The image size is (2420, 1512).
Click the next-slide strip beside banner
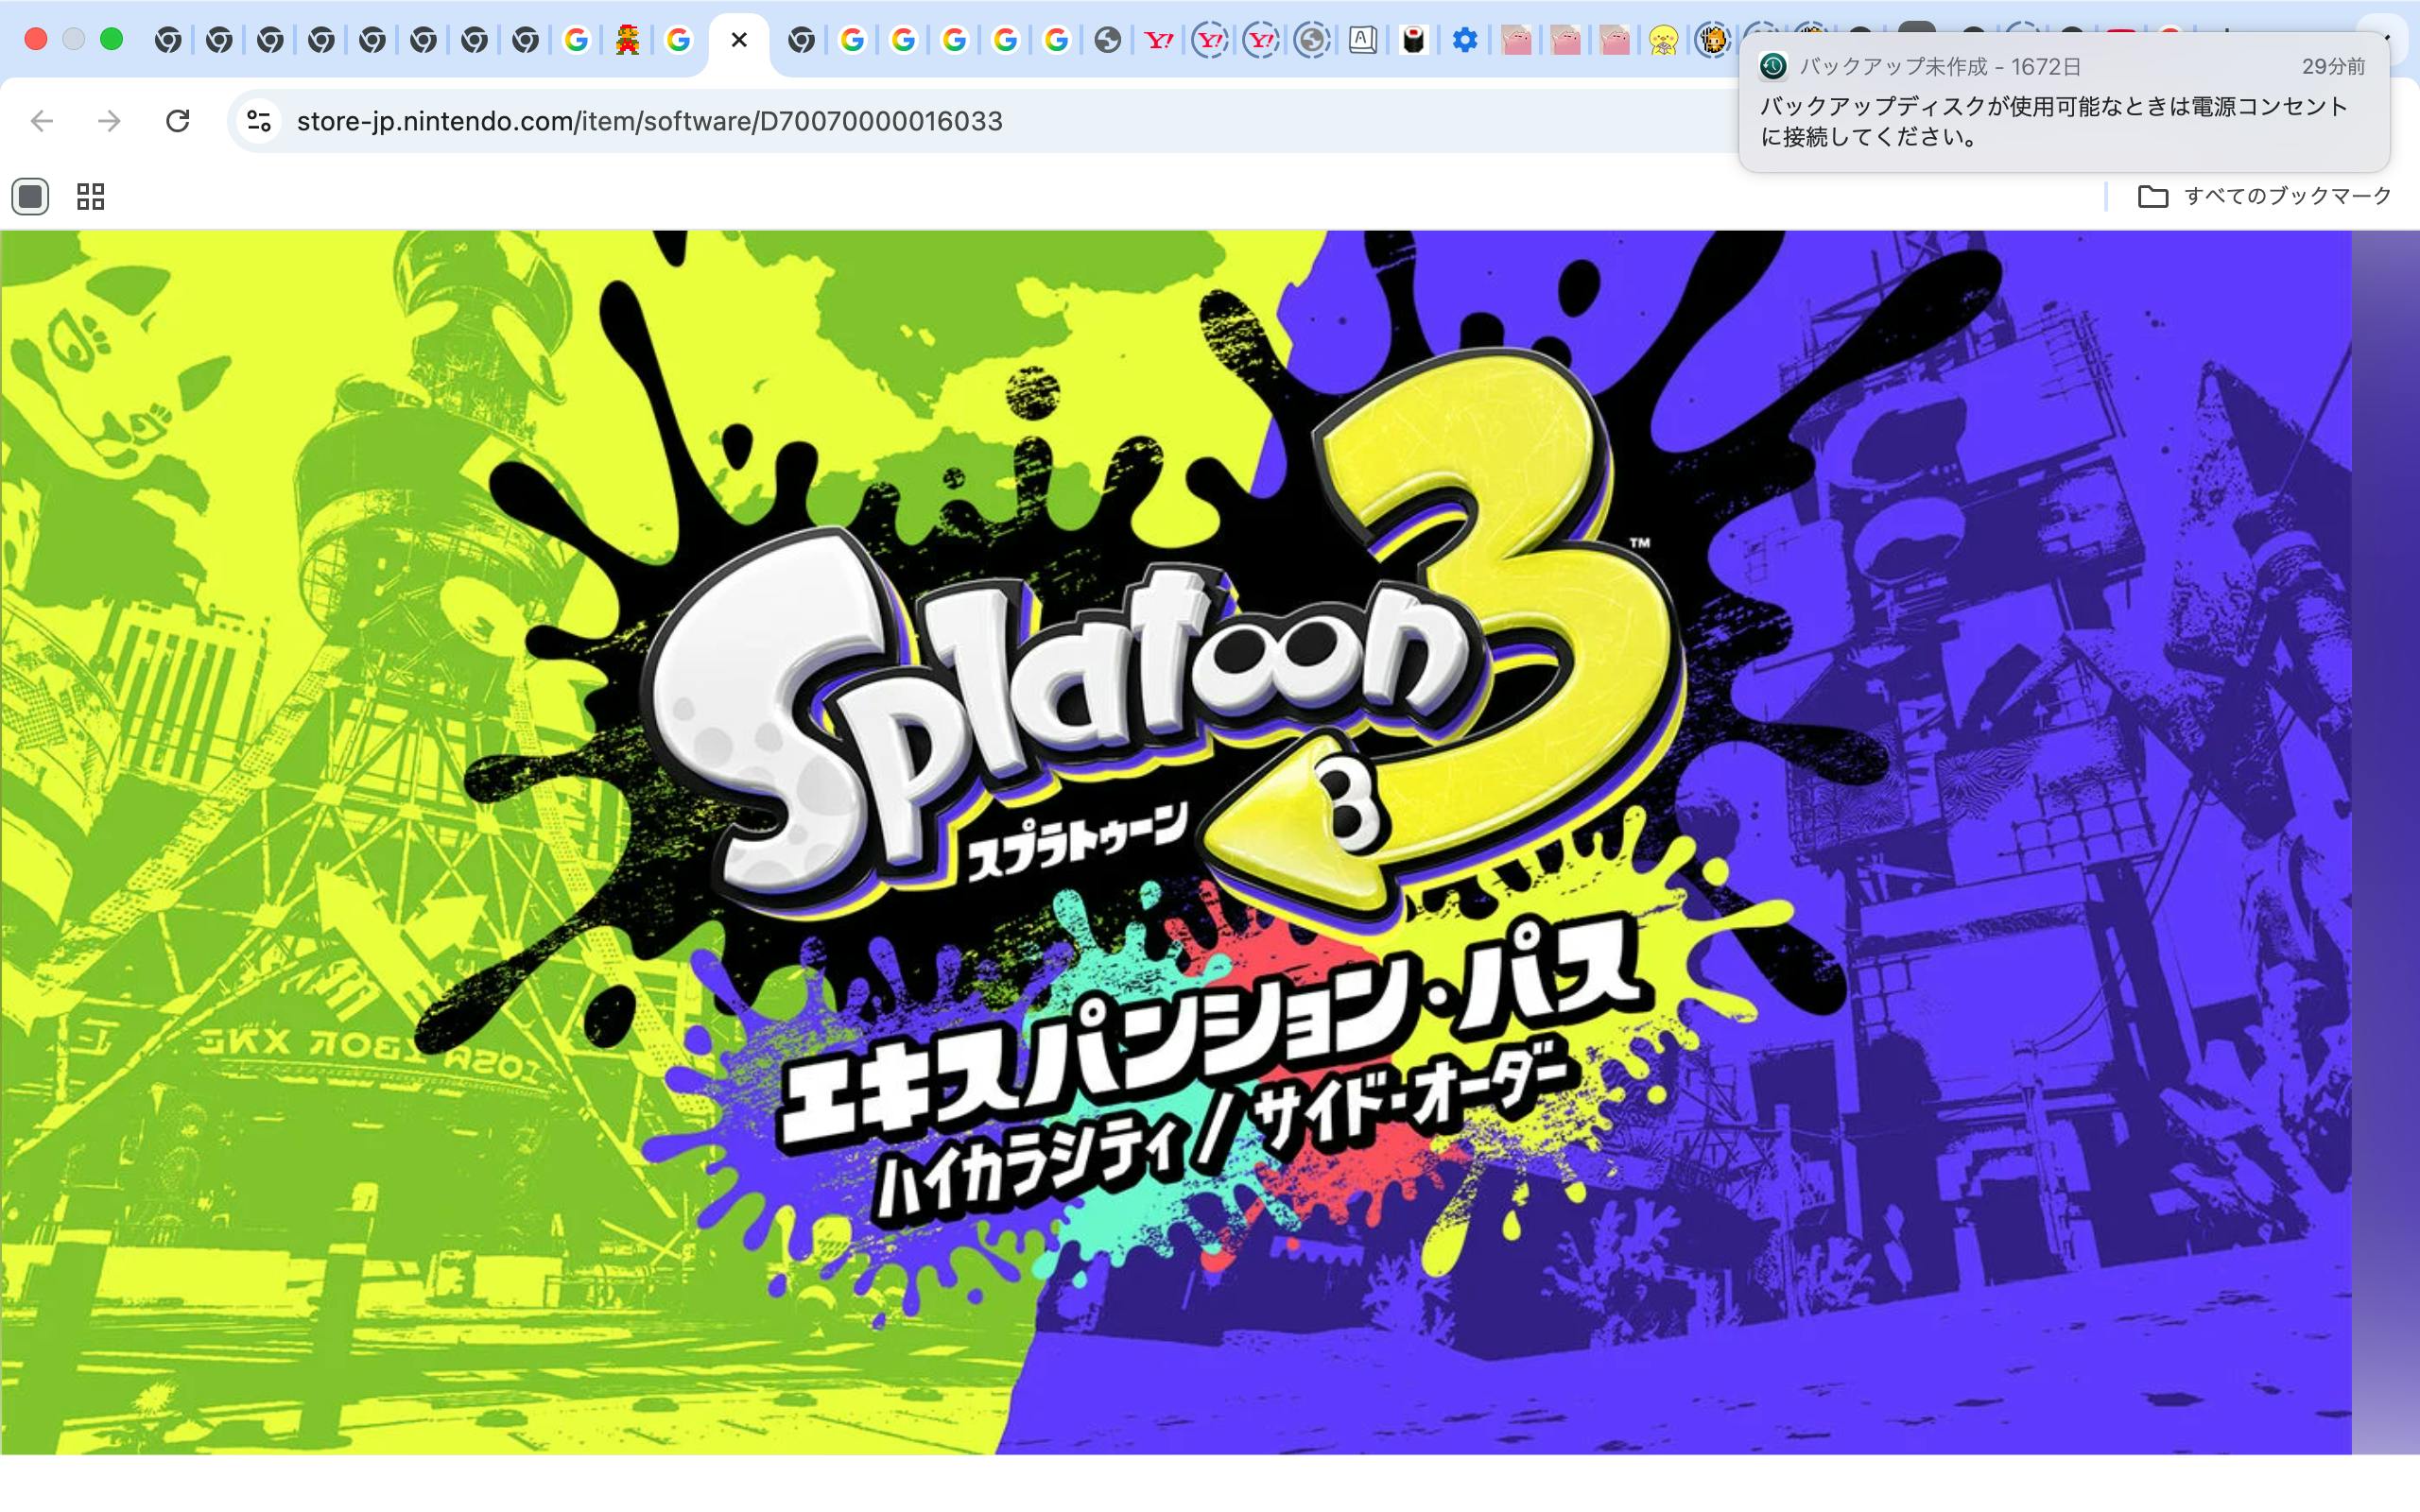[2385, 840]
